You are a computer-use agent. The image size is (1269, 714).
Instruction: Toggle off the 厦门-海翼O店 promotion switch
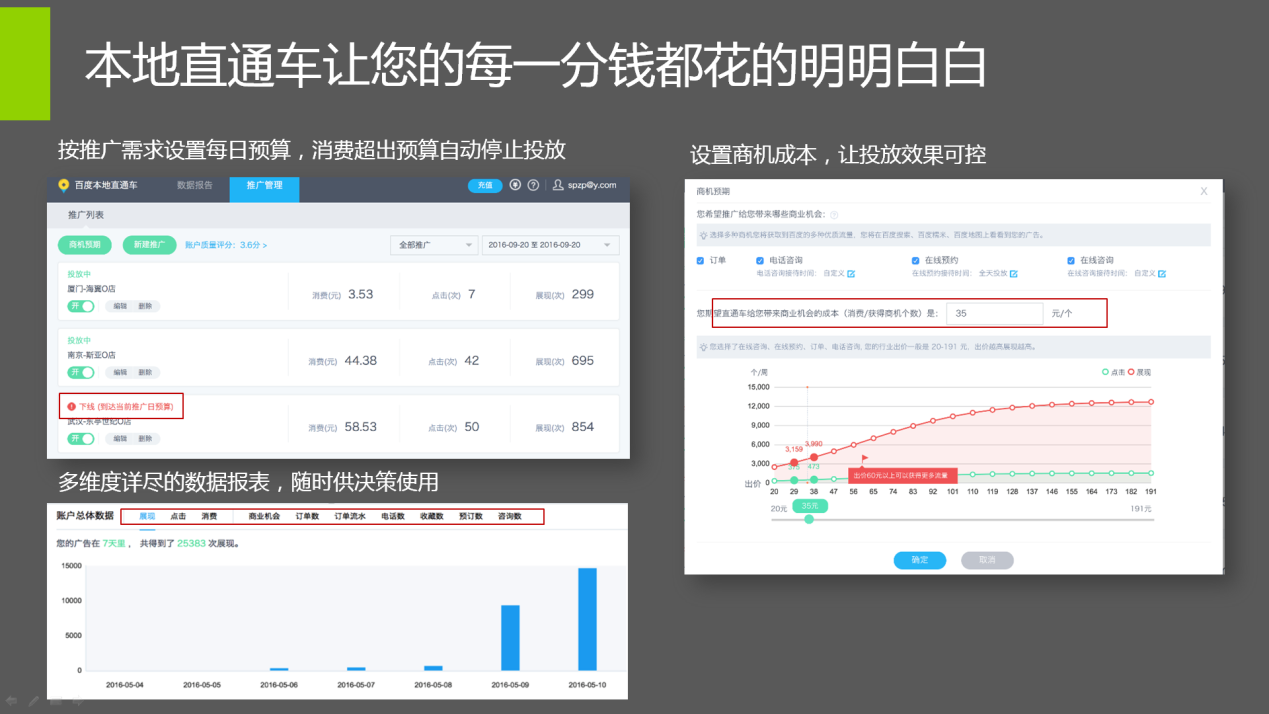[81, 306]
